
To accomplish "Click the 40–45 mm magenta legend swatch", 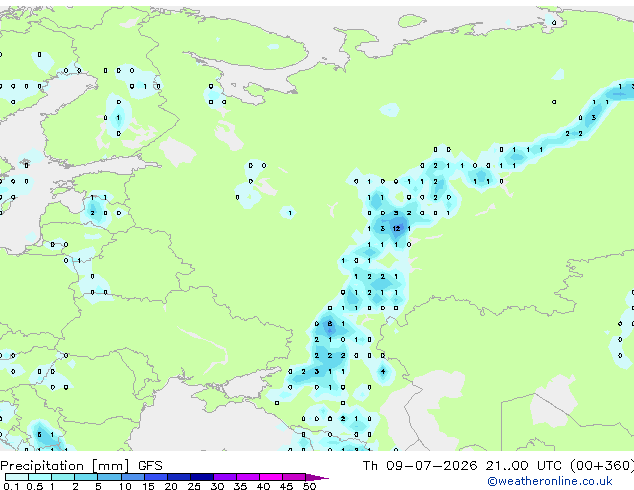I will pos(271,477).
